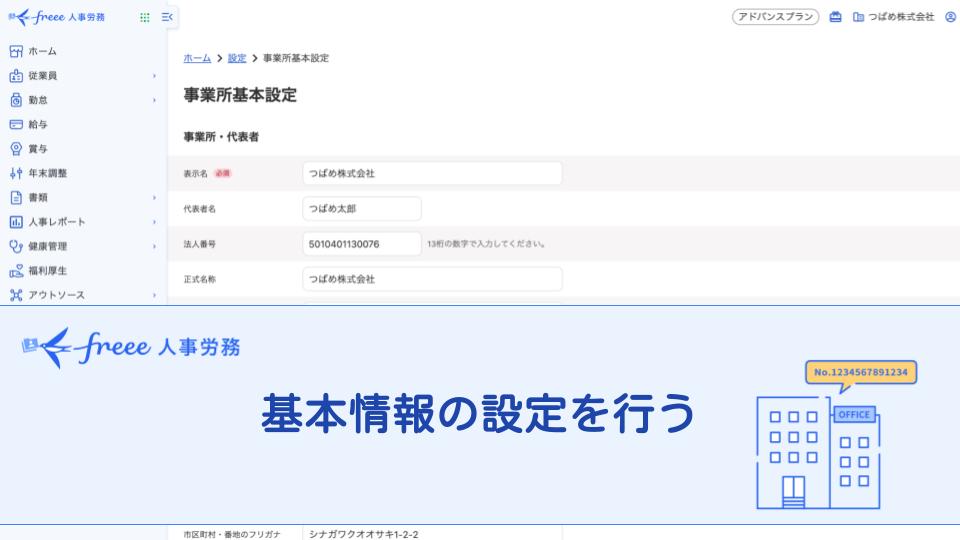The width and height of the screenshot is (960, 540).
Task: Follow the 設定 breadcrumb link
Action: 237,58
